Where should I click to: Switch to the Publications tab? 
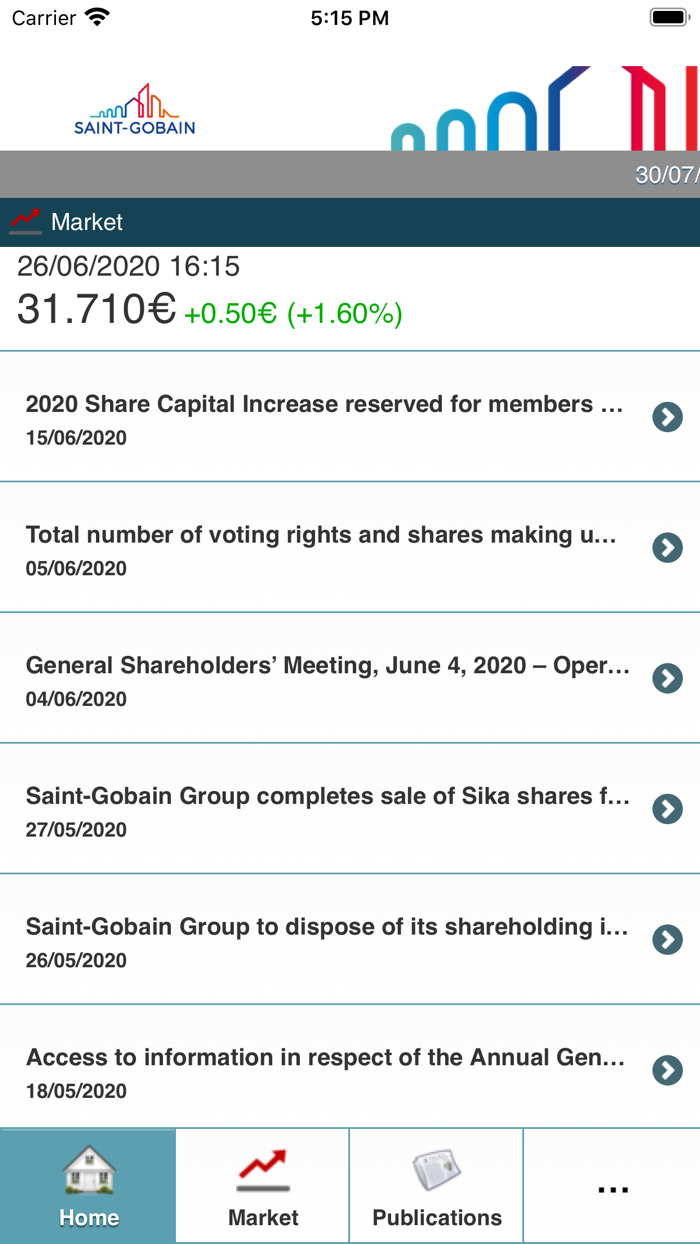436,1186
